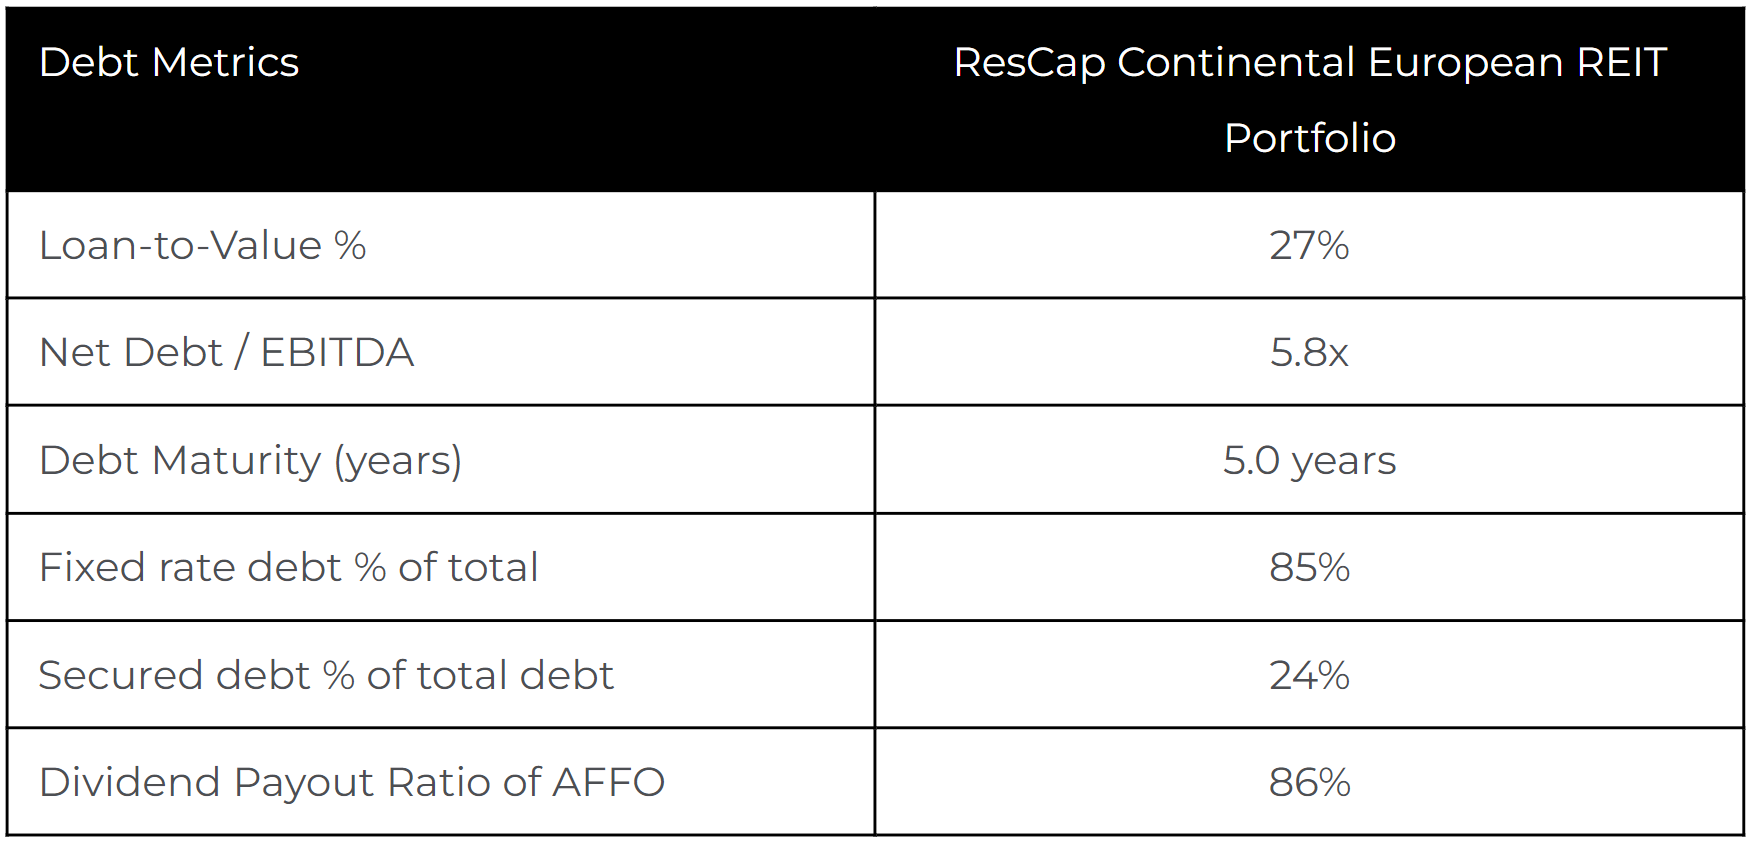Select the 5.8x value cell
This screenshot has width=1752, height=846.
coord(1309,353)
